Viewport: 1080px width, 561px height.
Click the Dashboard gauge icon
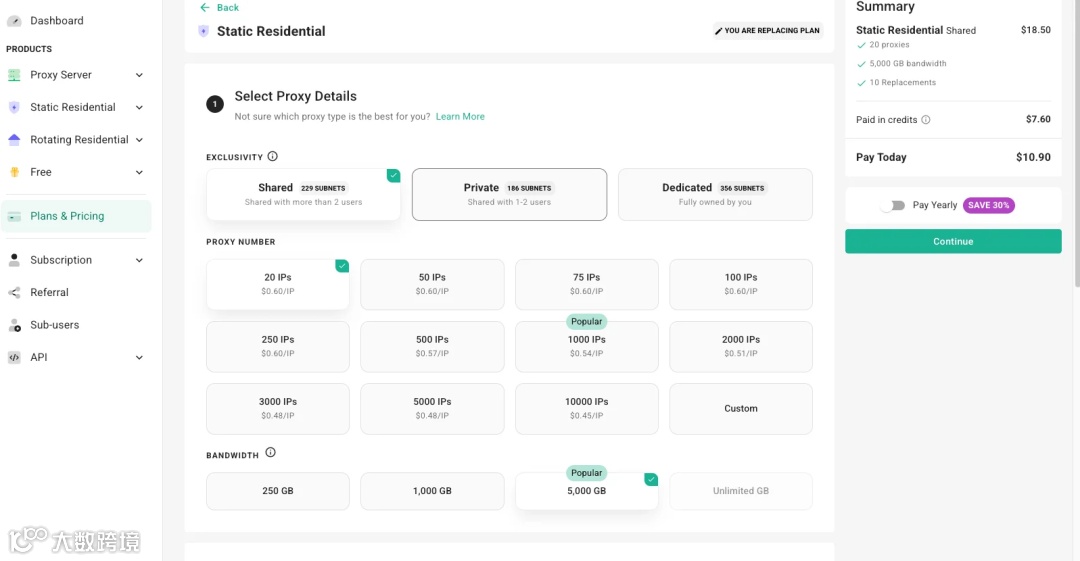(x=14, y=21)
